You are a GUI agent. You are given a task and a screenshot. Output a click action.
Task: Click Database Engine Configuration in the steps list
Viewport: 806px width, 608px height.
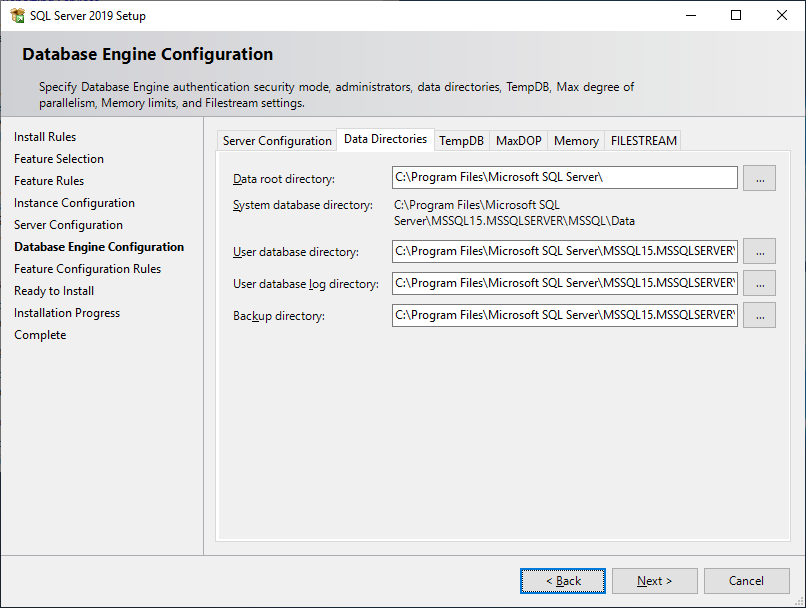point(99,247)
